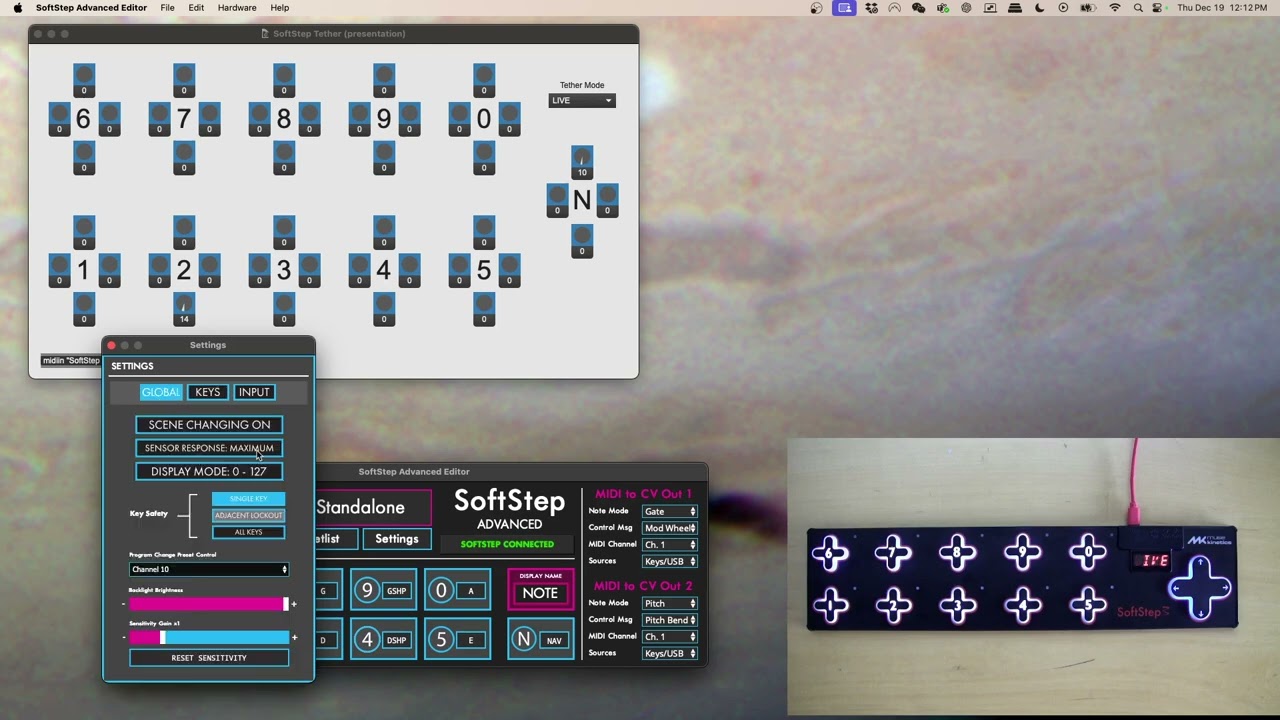Click plus beside Backlight Brightness slider
The height and width of the screenshot is (720, 1280).
click(294, 604)
